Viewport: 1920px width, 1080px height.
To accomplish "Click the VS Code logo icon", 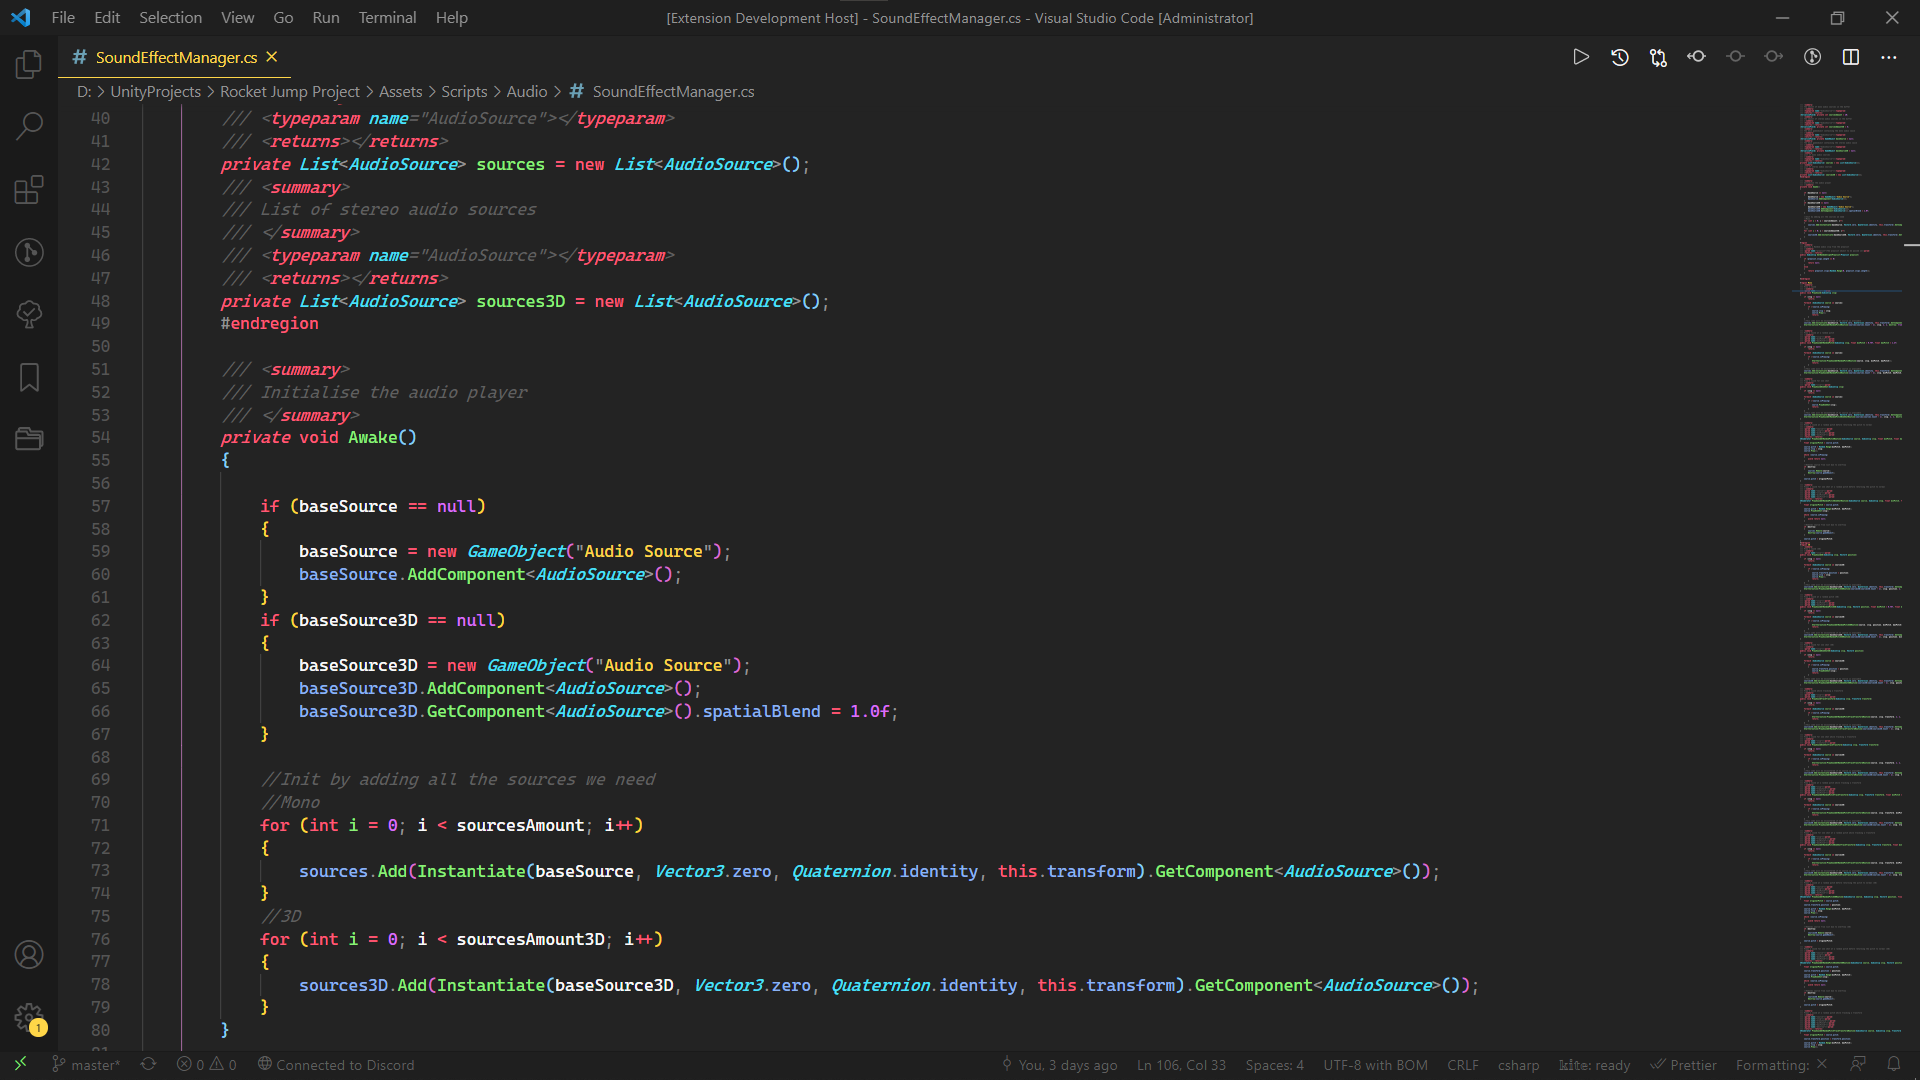I will [21, 17].
